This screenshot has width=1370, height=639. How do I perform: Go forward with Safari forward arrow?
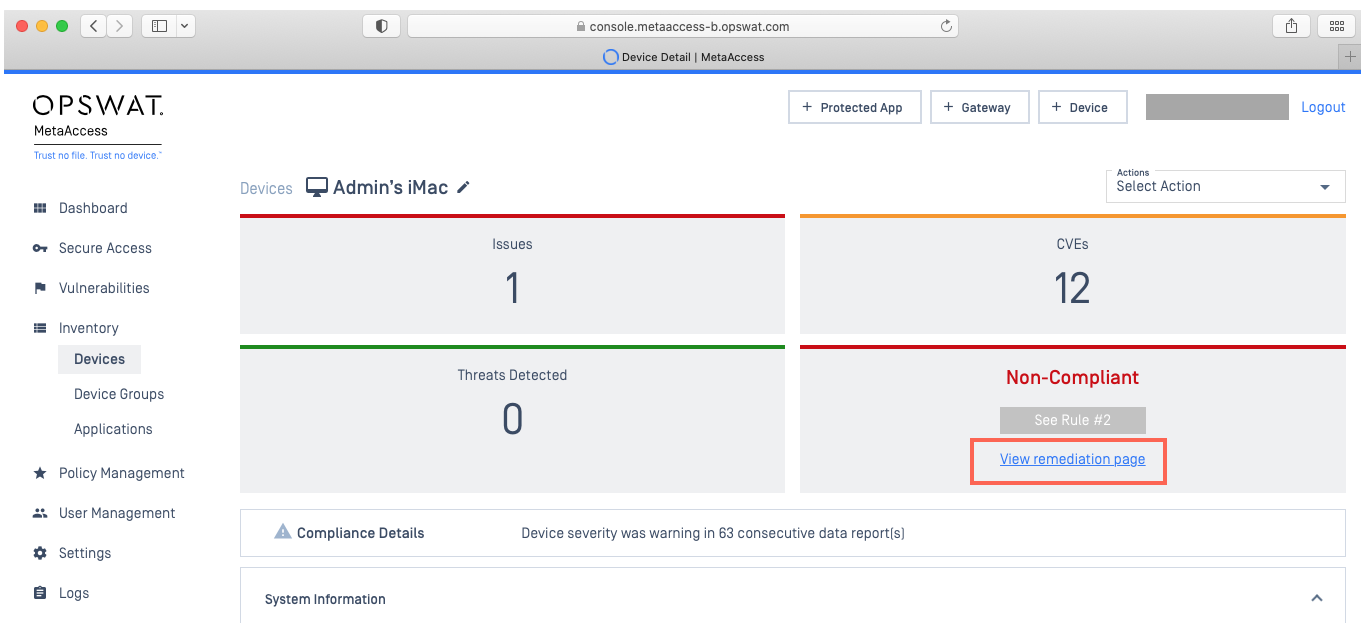(119, 26)
